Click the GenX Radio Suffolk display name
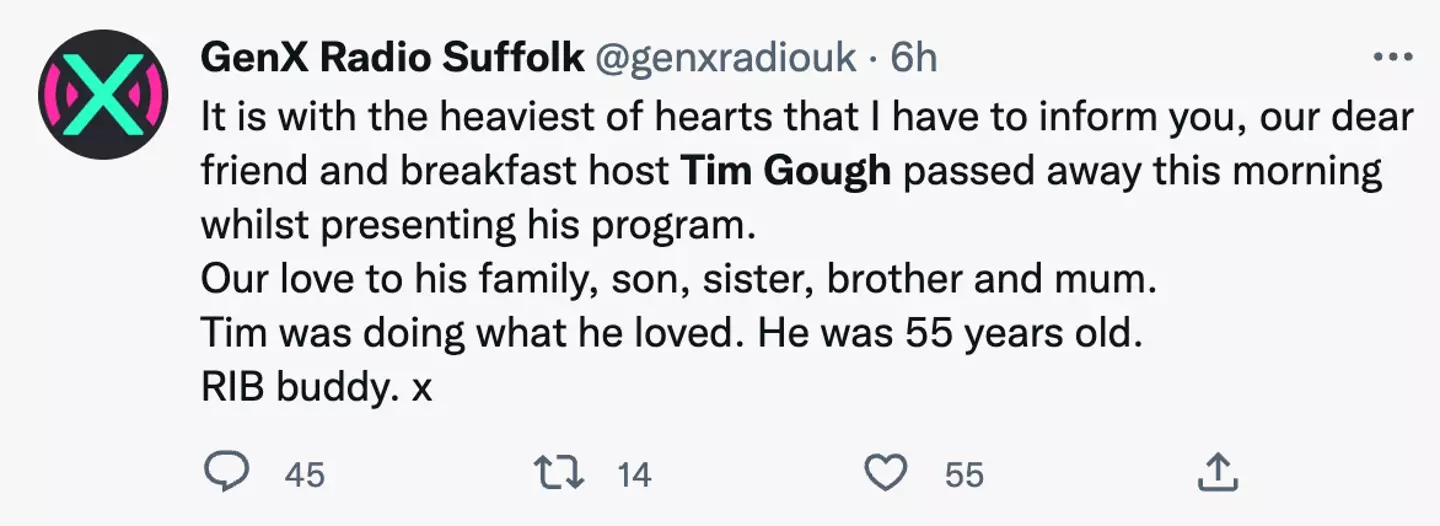 click(x=392, y=59)
